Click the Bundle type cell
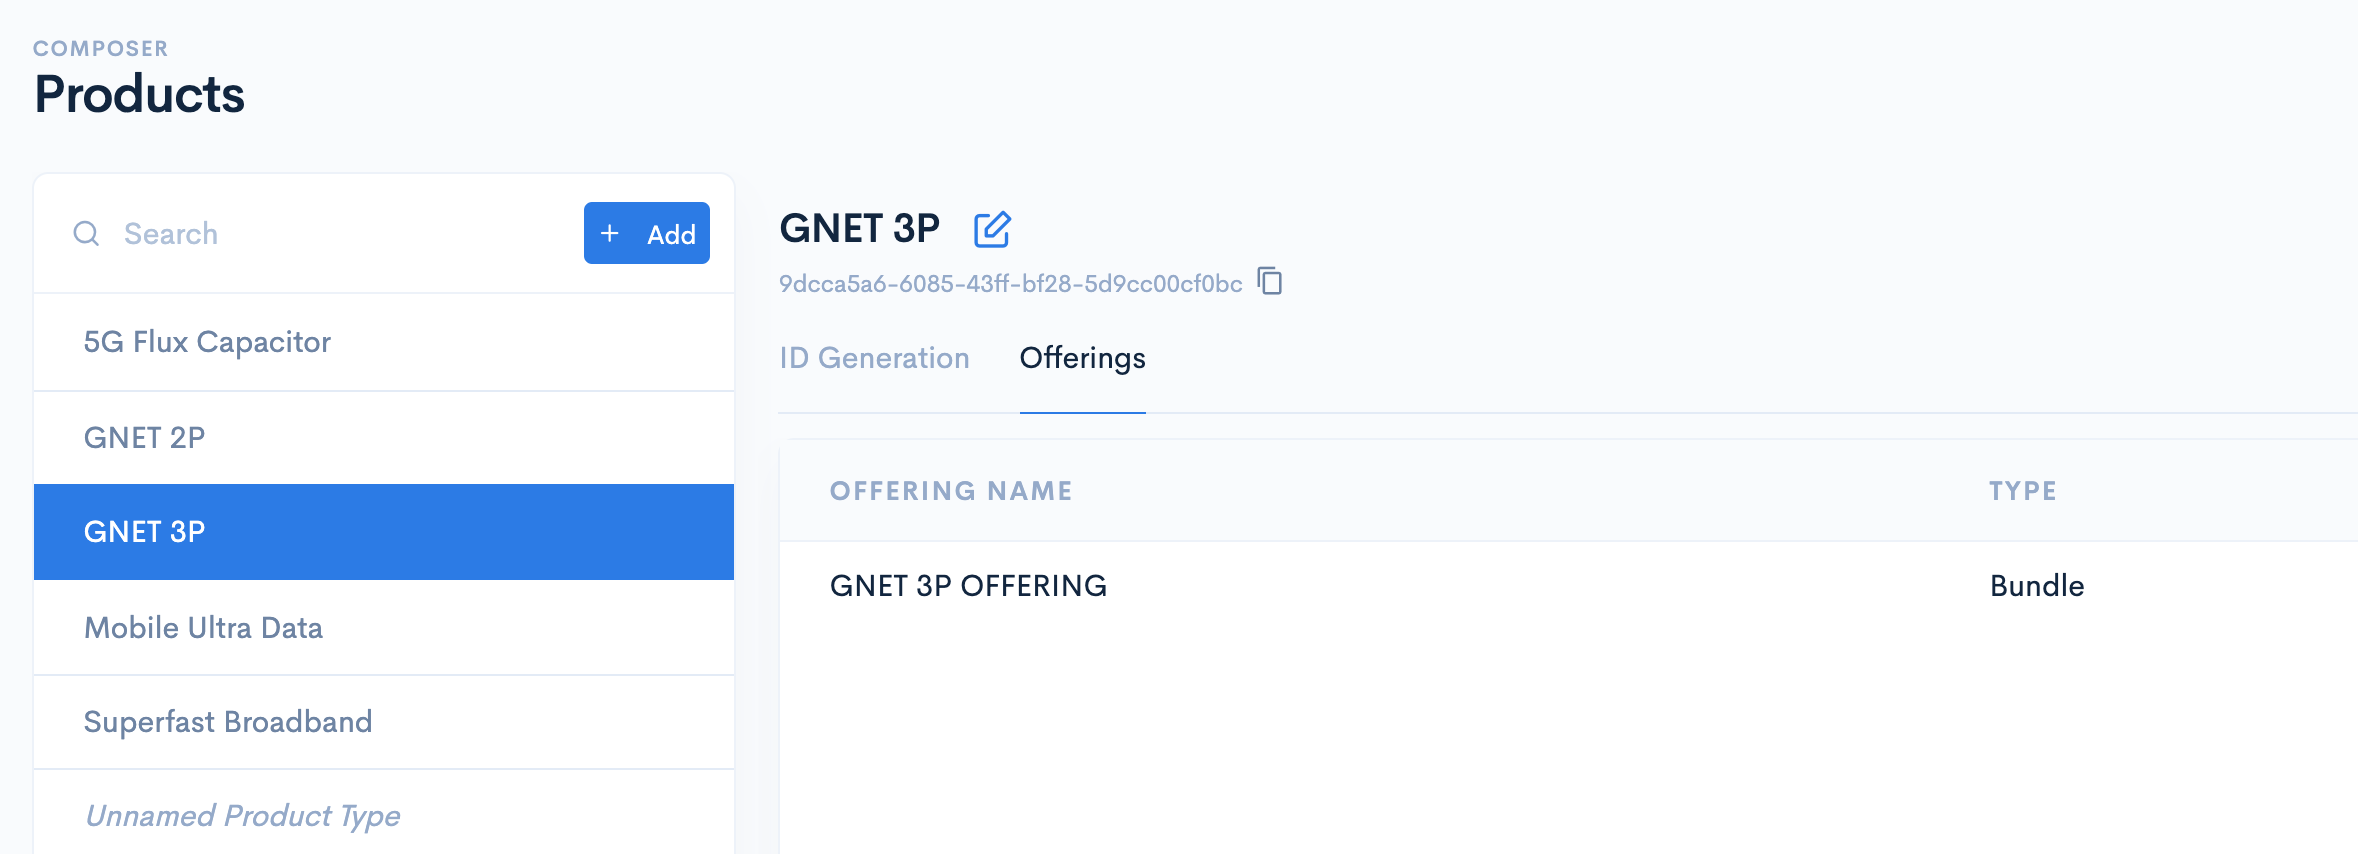 coord(2037,586)
